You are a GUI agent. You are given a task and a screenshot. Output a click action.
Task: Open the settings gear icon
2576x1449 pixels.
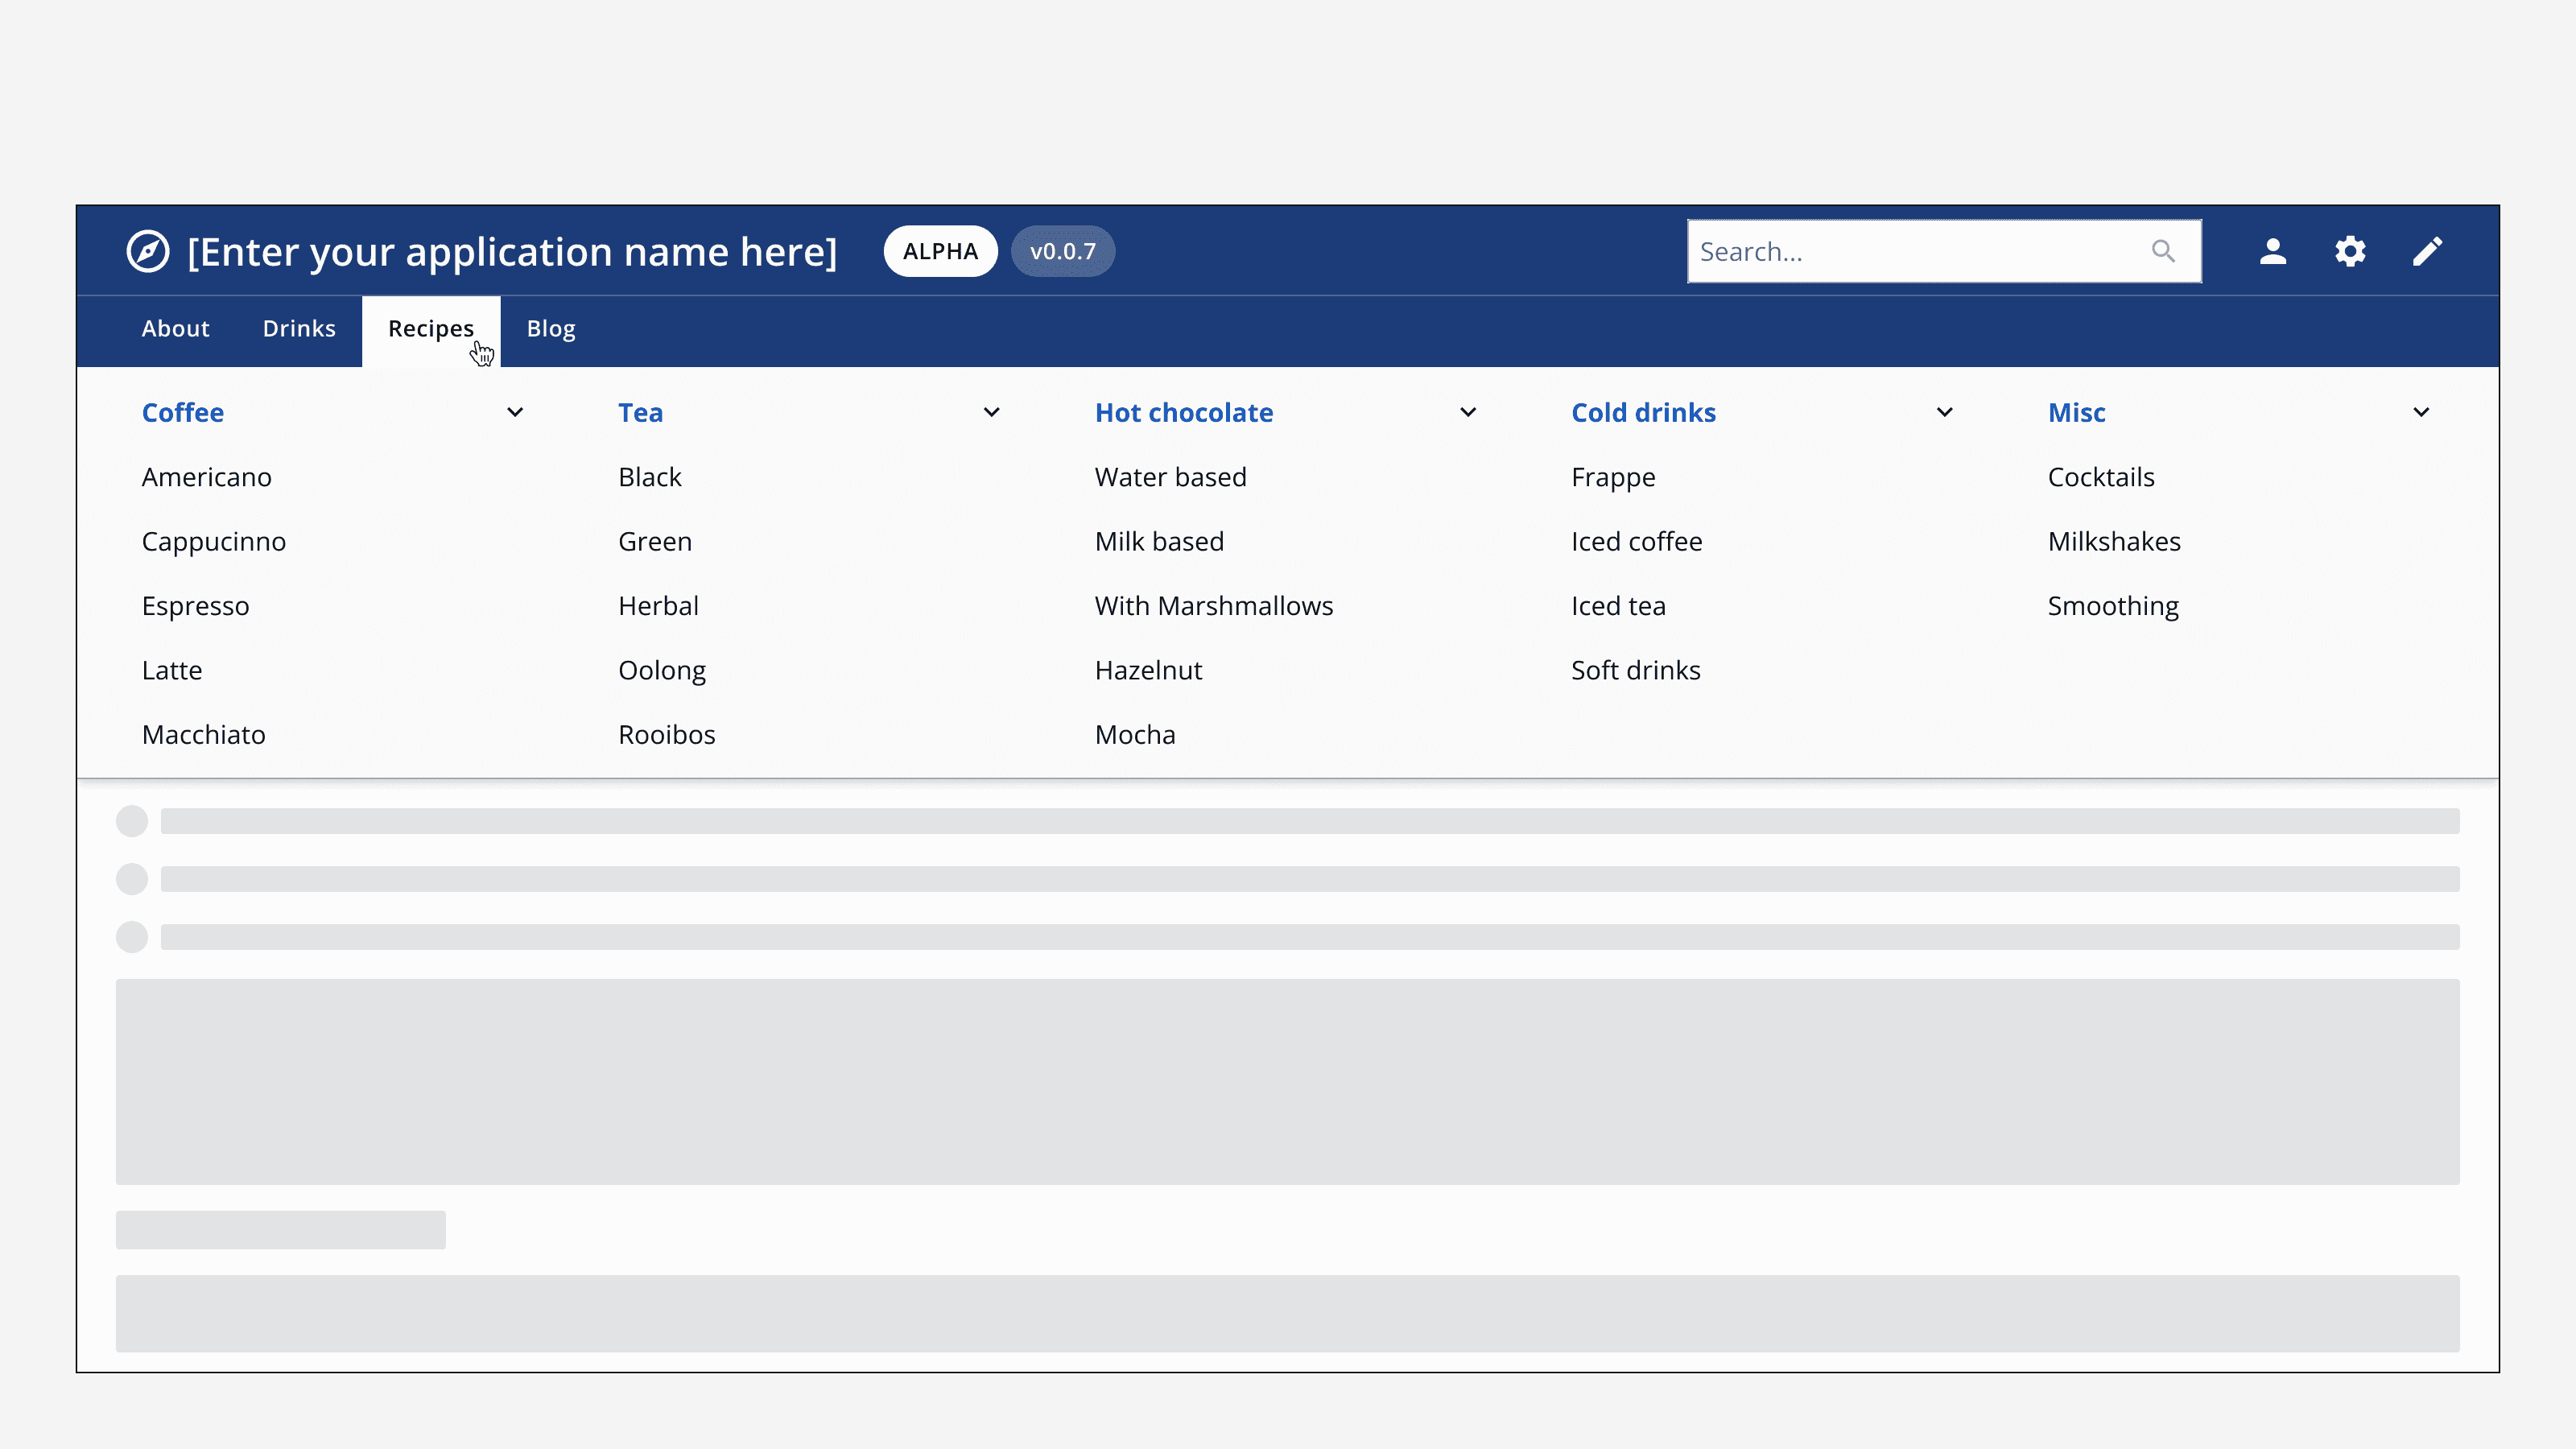point(2350,251)
